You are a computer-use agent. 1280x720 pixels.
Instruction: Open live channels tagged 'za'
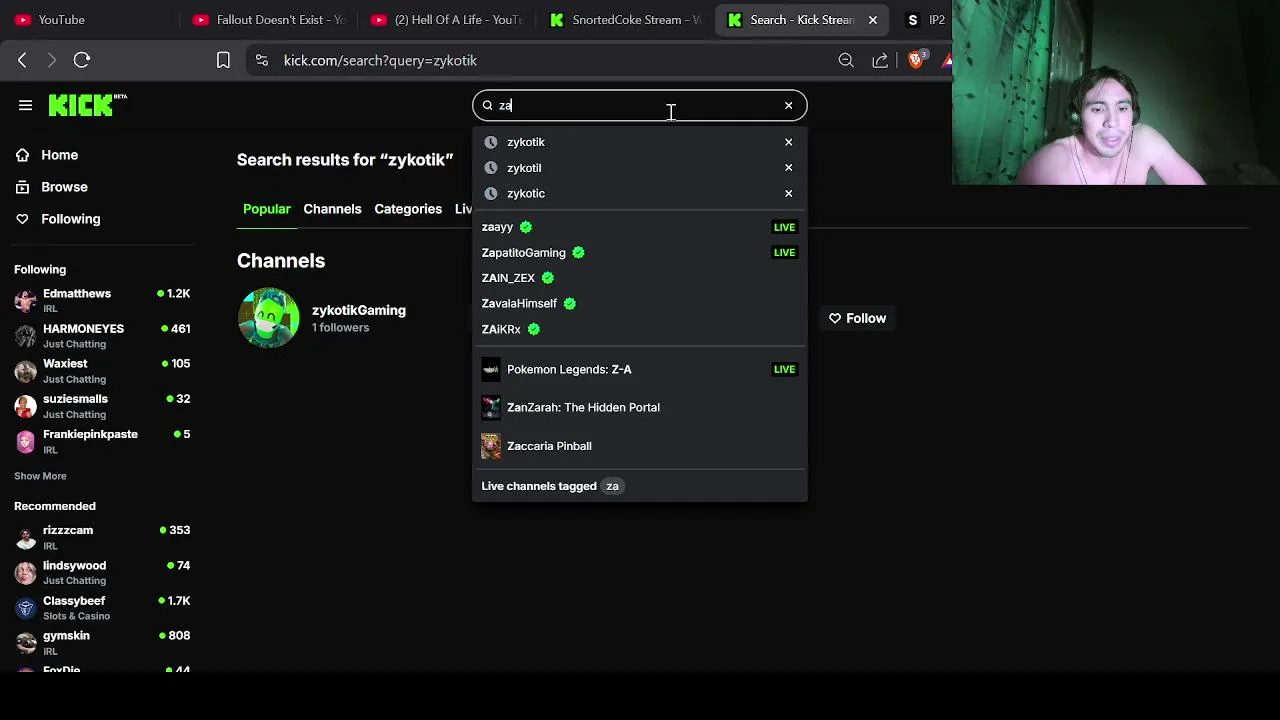(639, 486)
